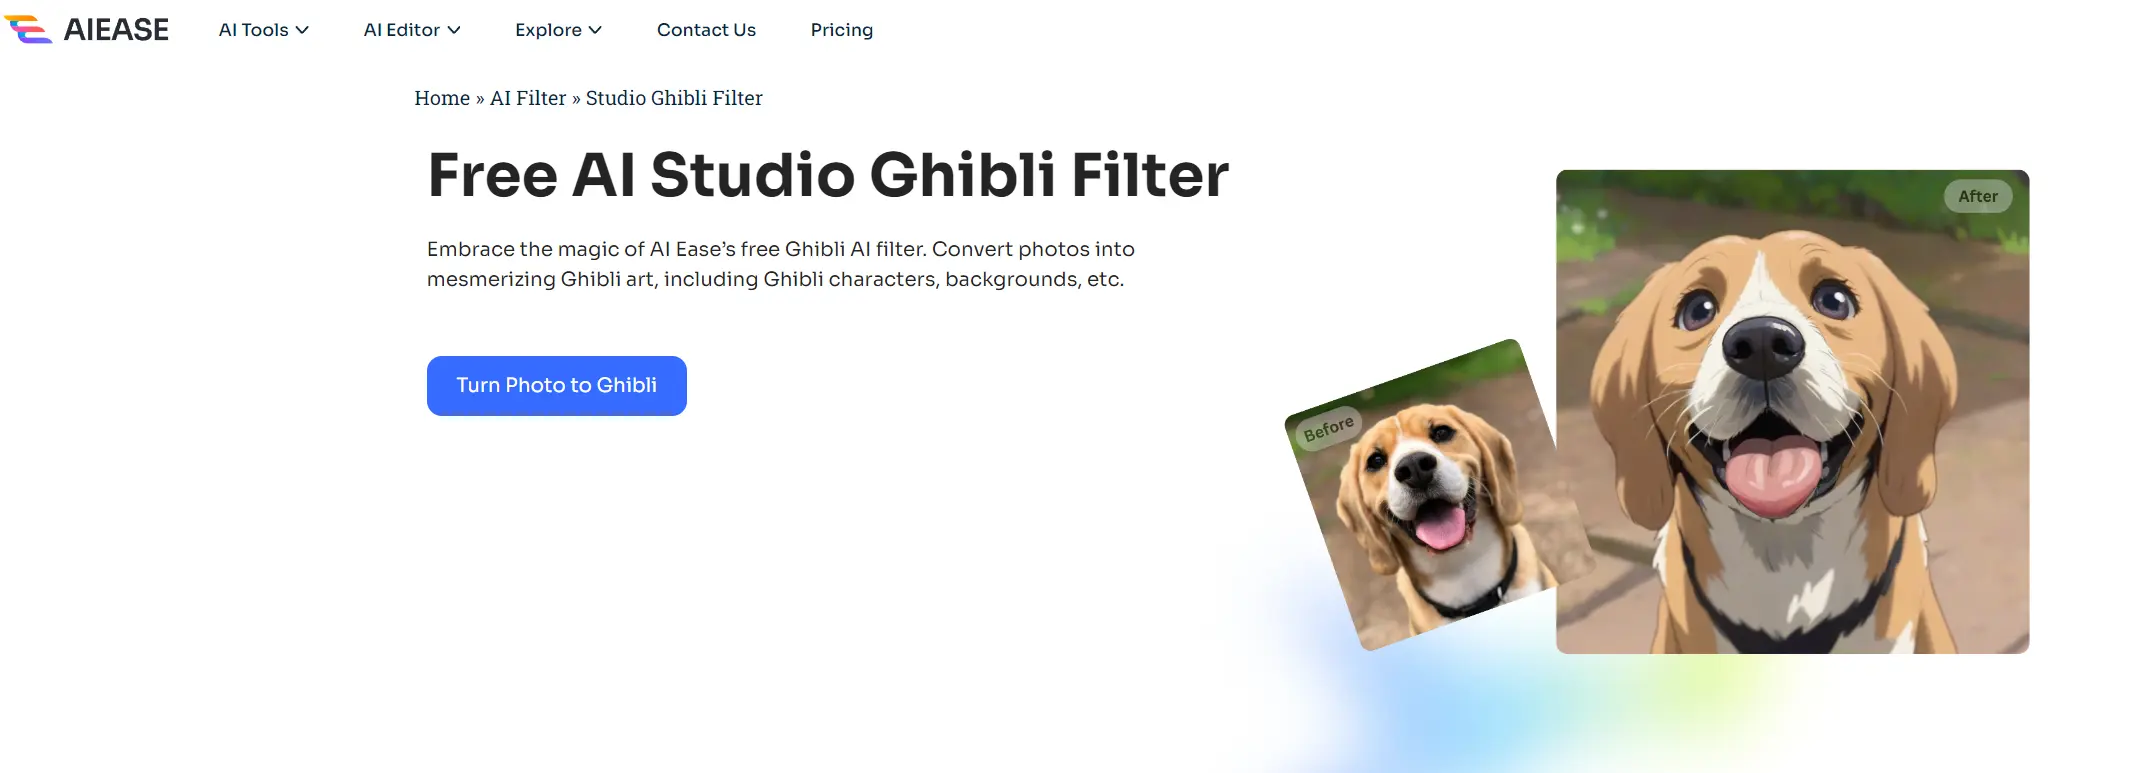
Task: Expand the AI Tools dropdown chevron
Action: click(x=302, y=30)
